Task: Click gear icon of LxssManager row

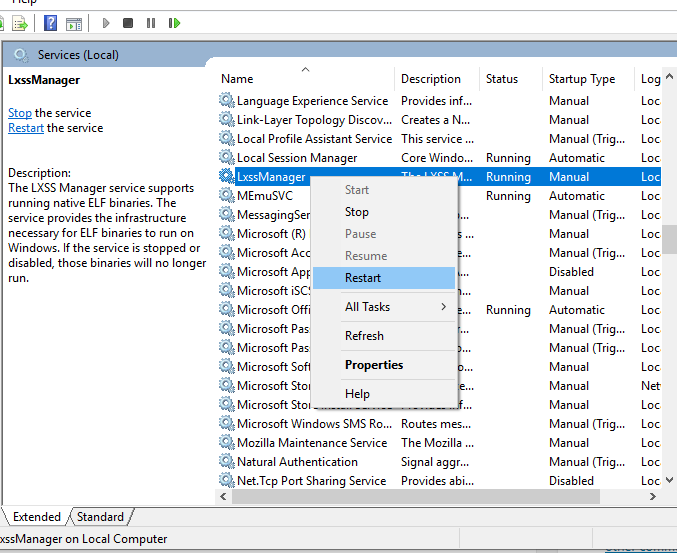Action: (226, 176)
